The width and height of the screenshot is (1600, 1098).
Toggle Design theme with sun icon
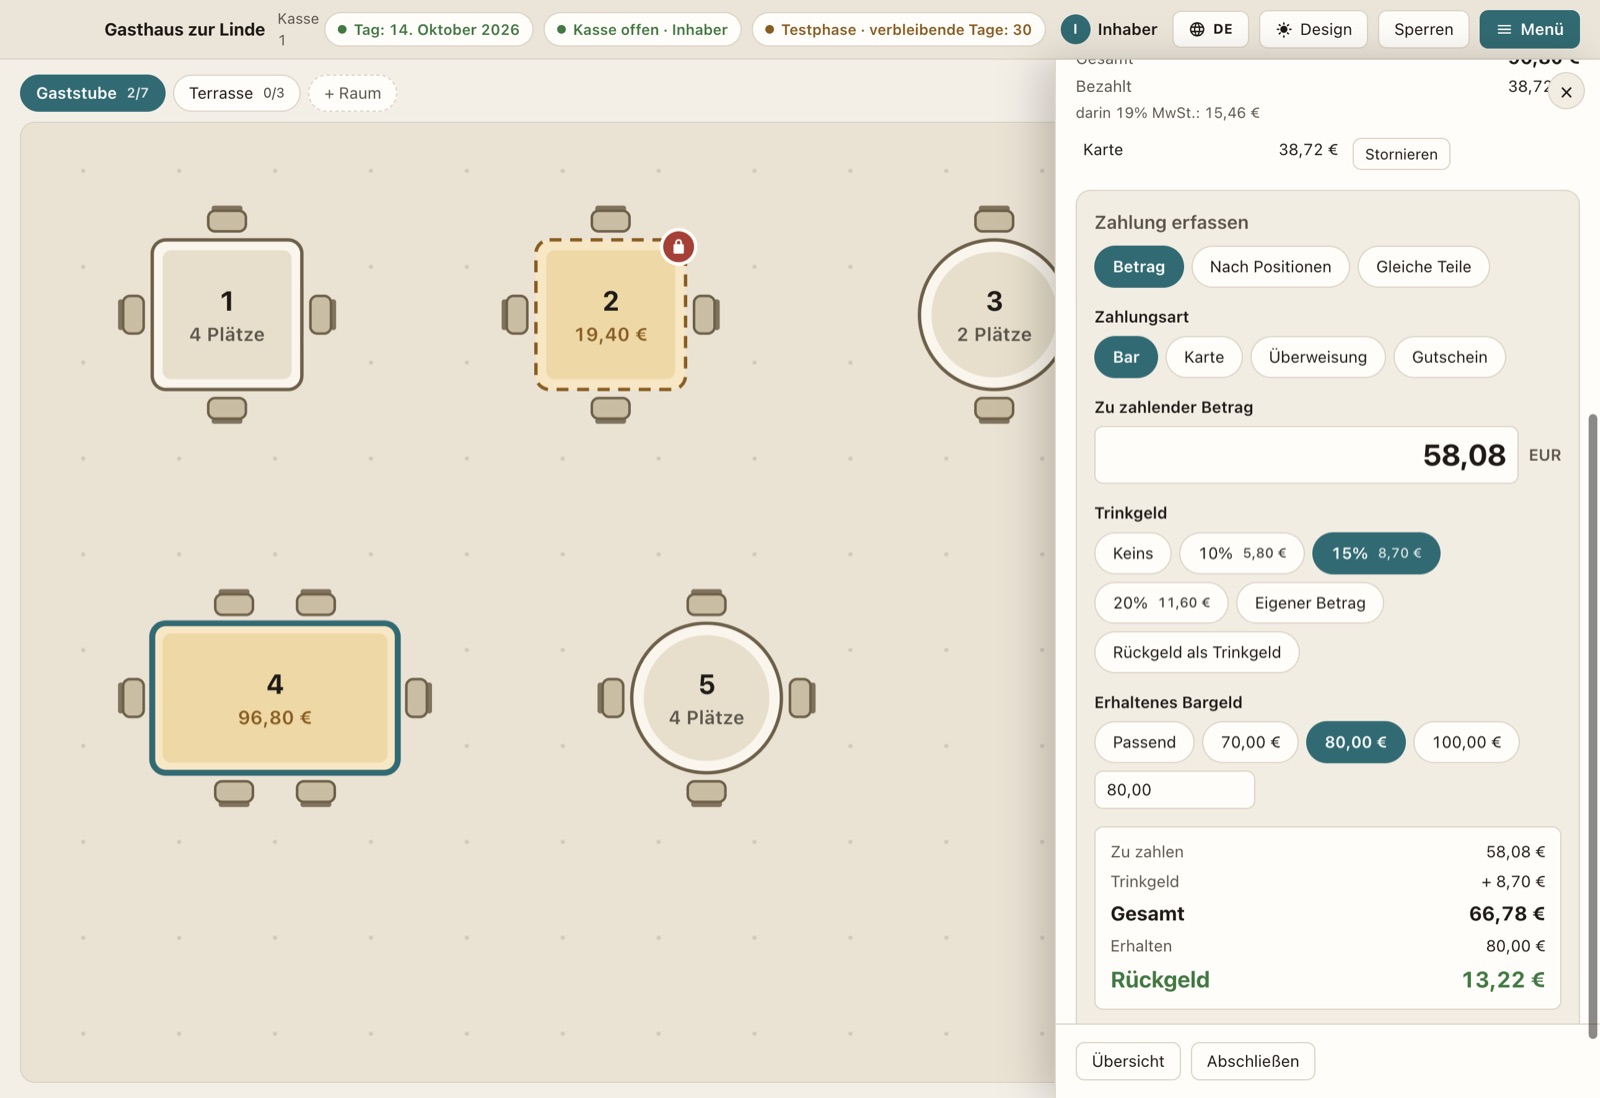(1313, 30)
